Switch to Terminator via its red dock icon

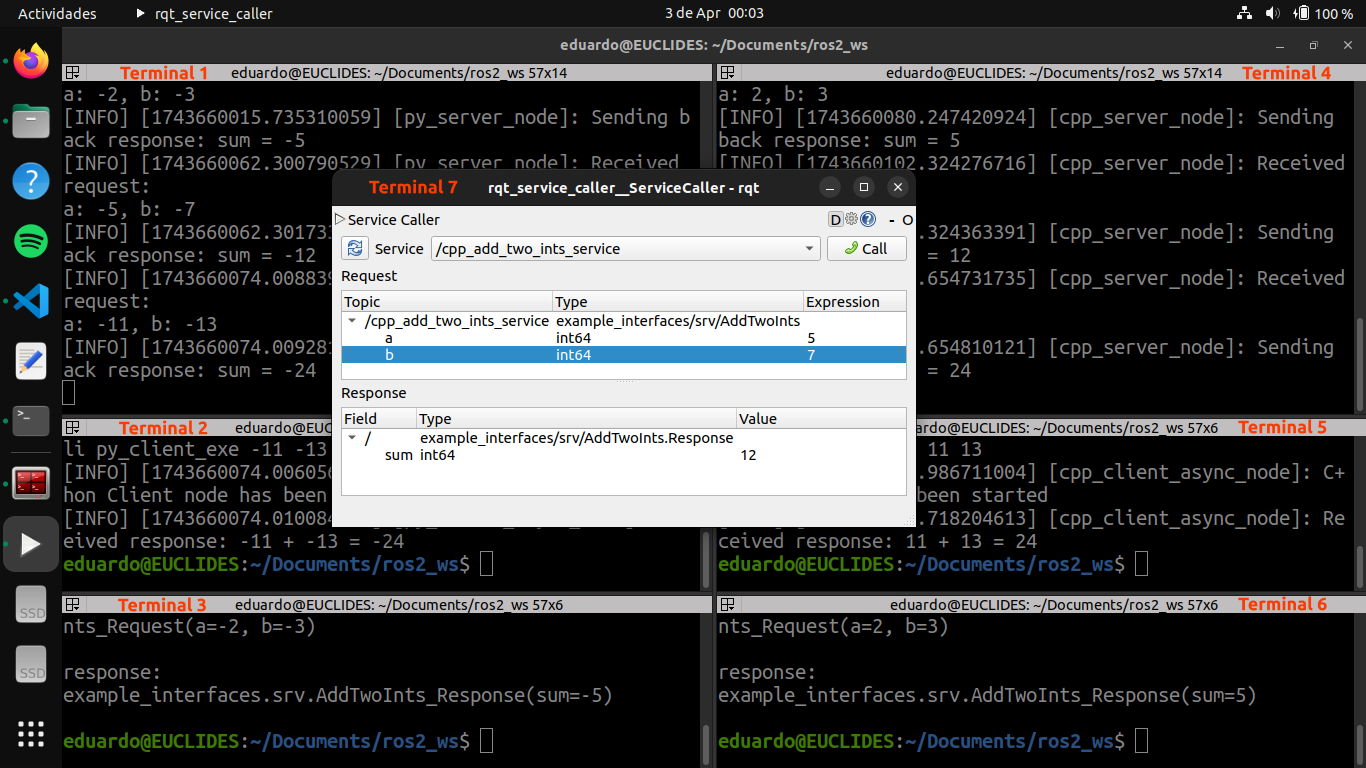31,484
